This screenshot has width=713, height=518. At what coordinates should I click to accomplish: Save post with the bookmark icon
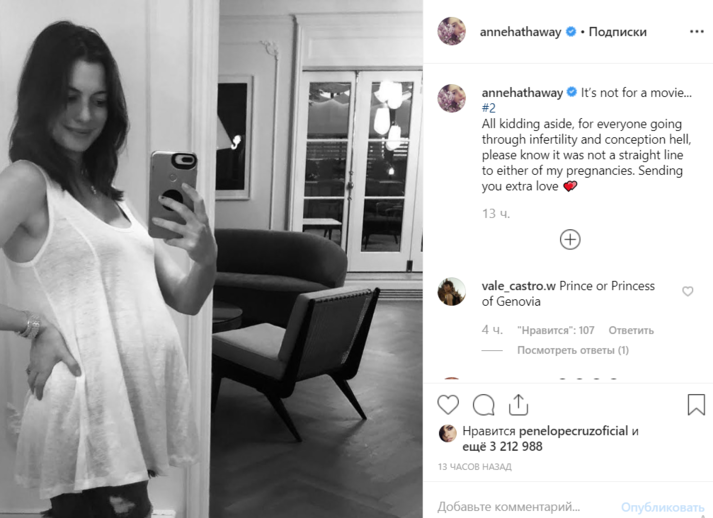pos(696,404)
